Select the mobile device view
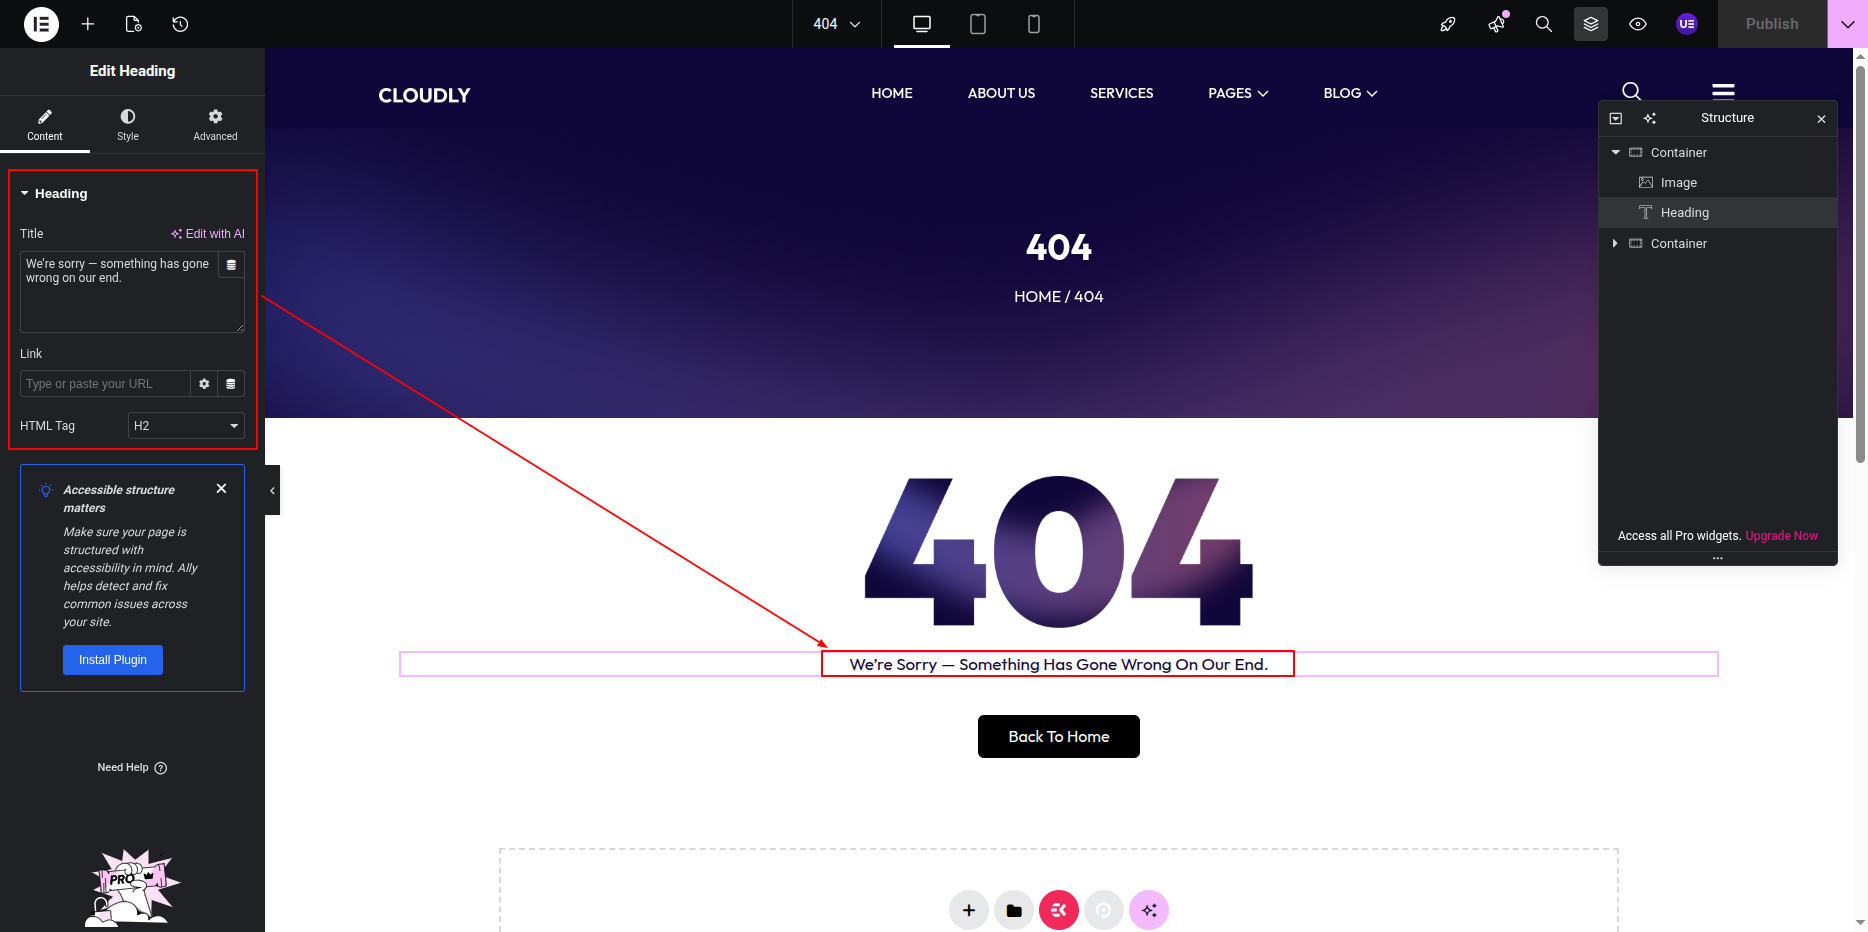Viewport: 1868px width, 932px height. pos(1034,24)
